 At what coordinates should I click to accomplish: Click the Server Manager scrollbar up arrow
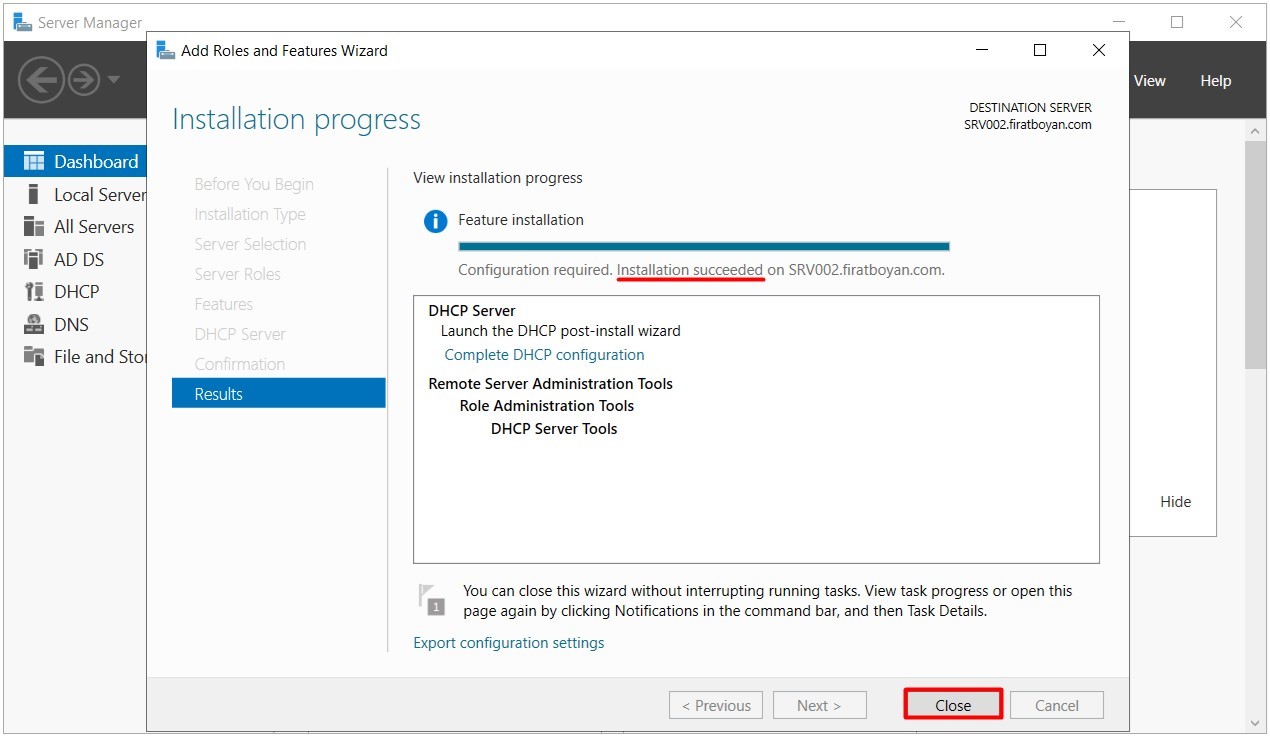(x=1255, y=130)
